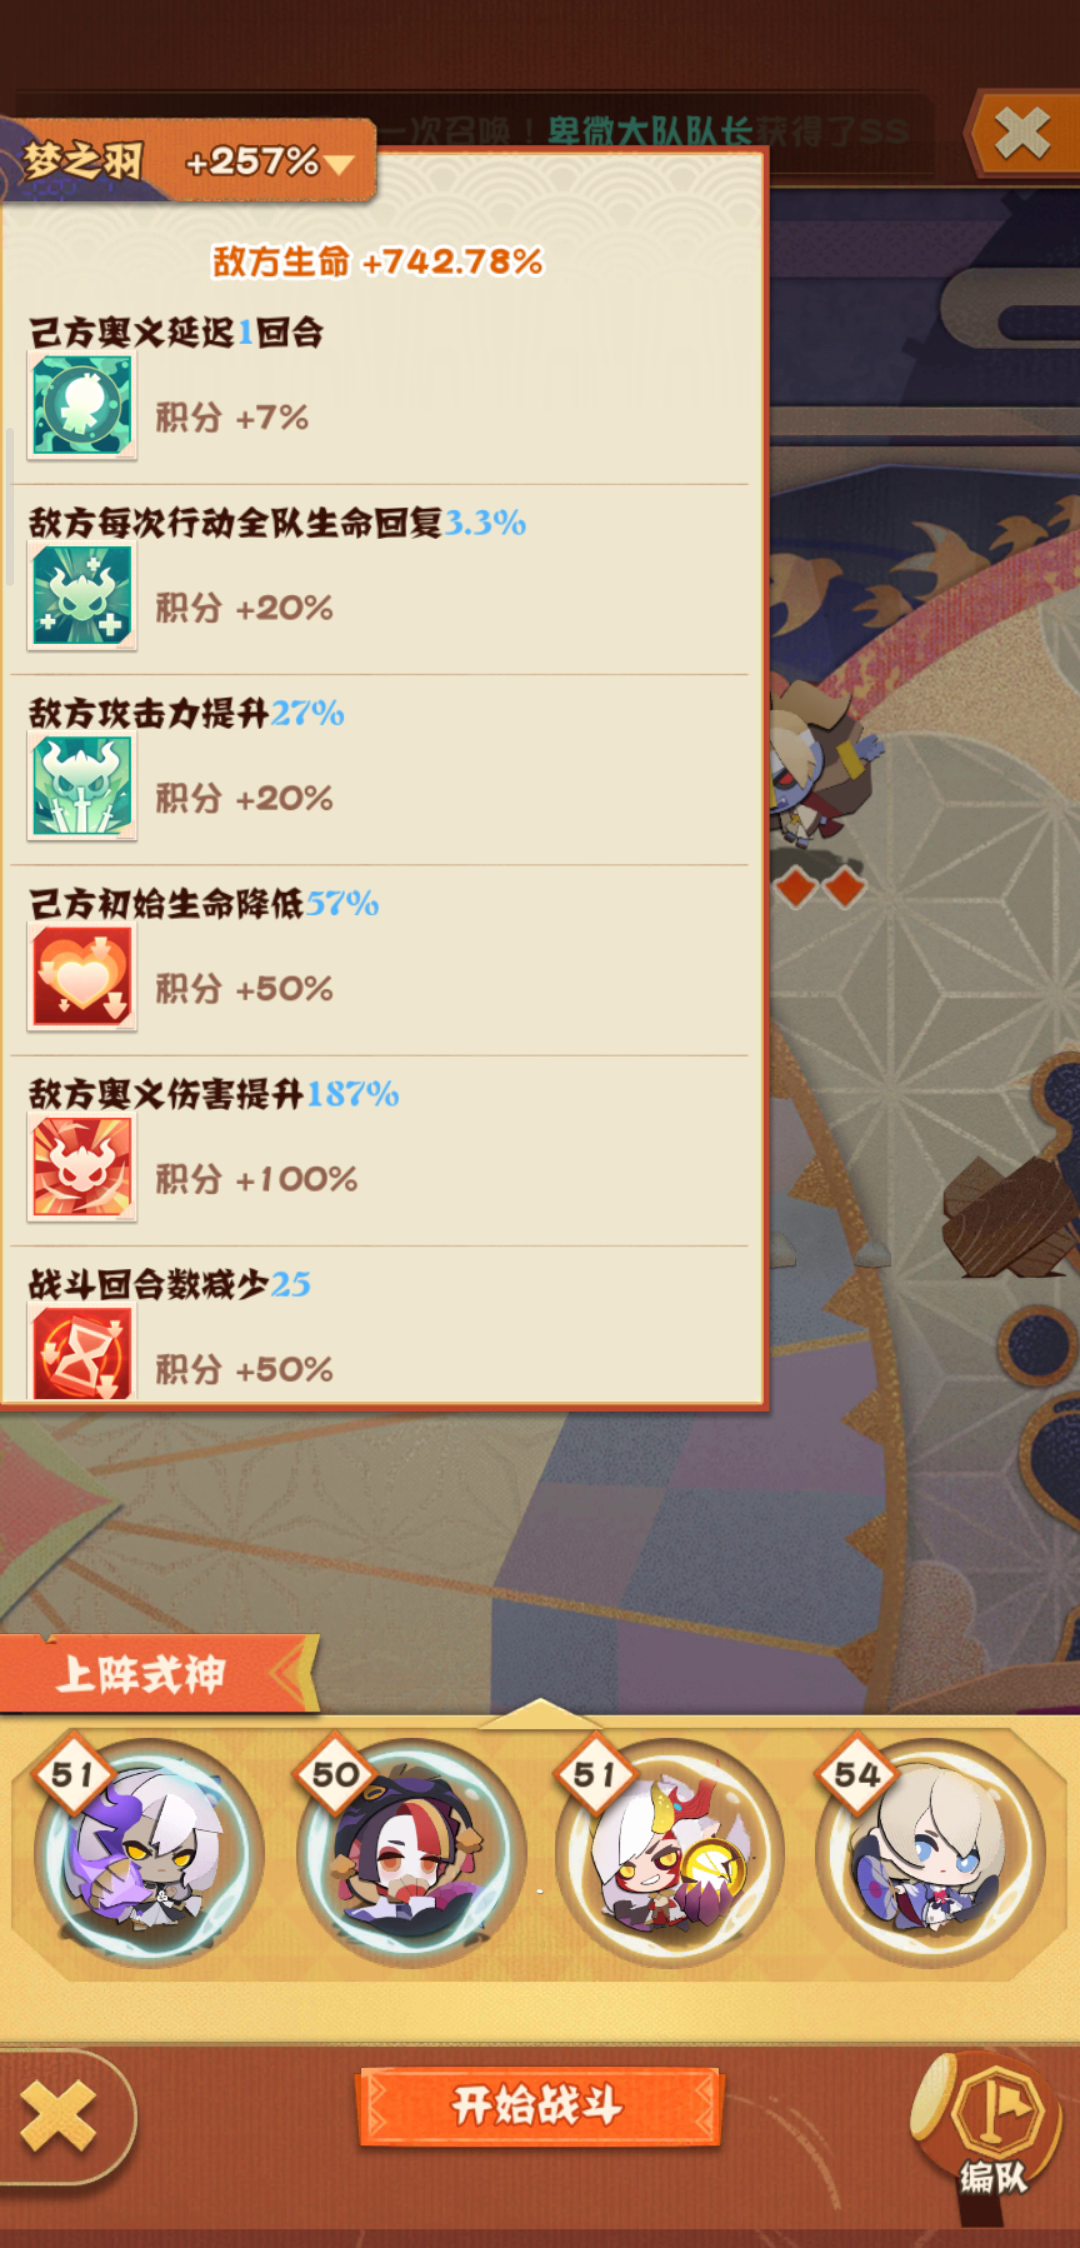The width and height of the screenshot is (1080, 2248).
Task: Select the own HP reduced 57% heart icon
Action: click(x=82, y=977)
